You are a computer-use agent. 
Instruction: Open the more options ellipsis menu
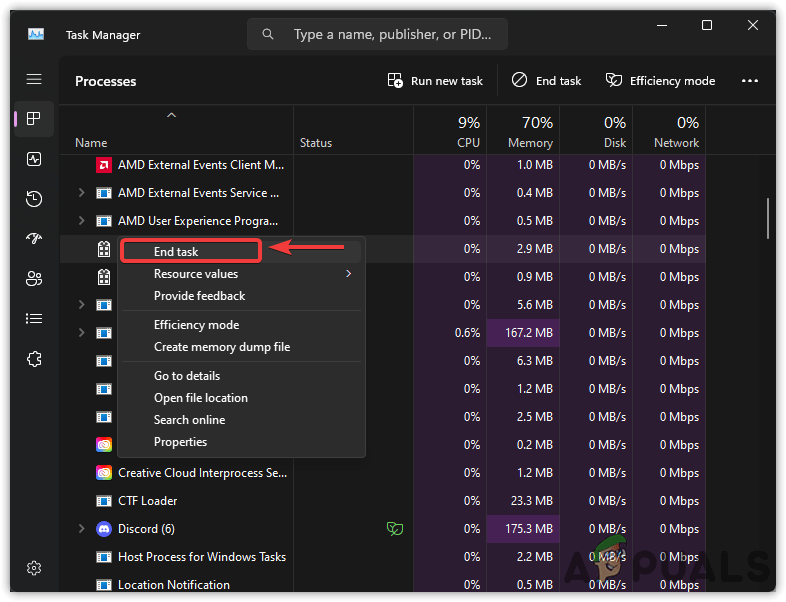pos(750,81)
